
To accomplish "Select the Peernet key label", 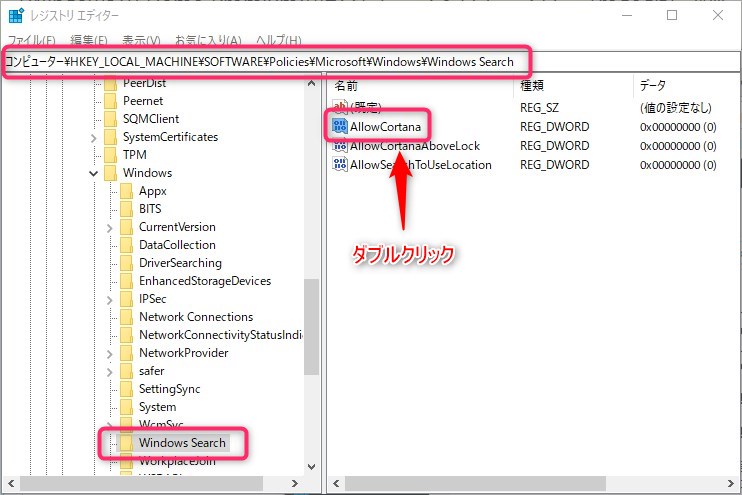I will point(143,101).
